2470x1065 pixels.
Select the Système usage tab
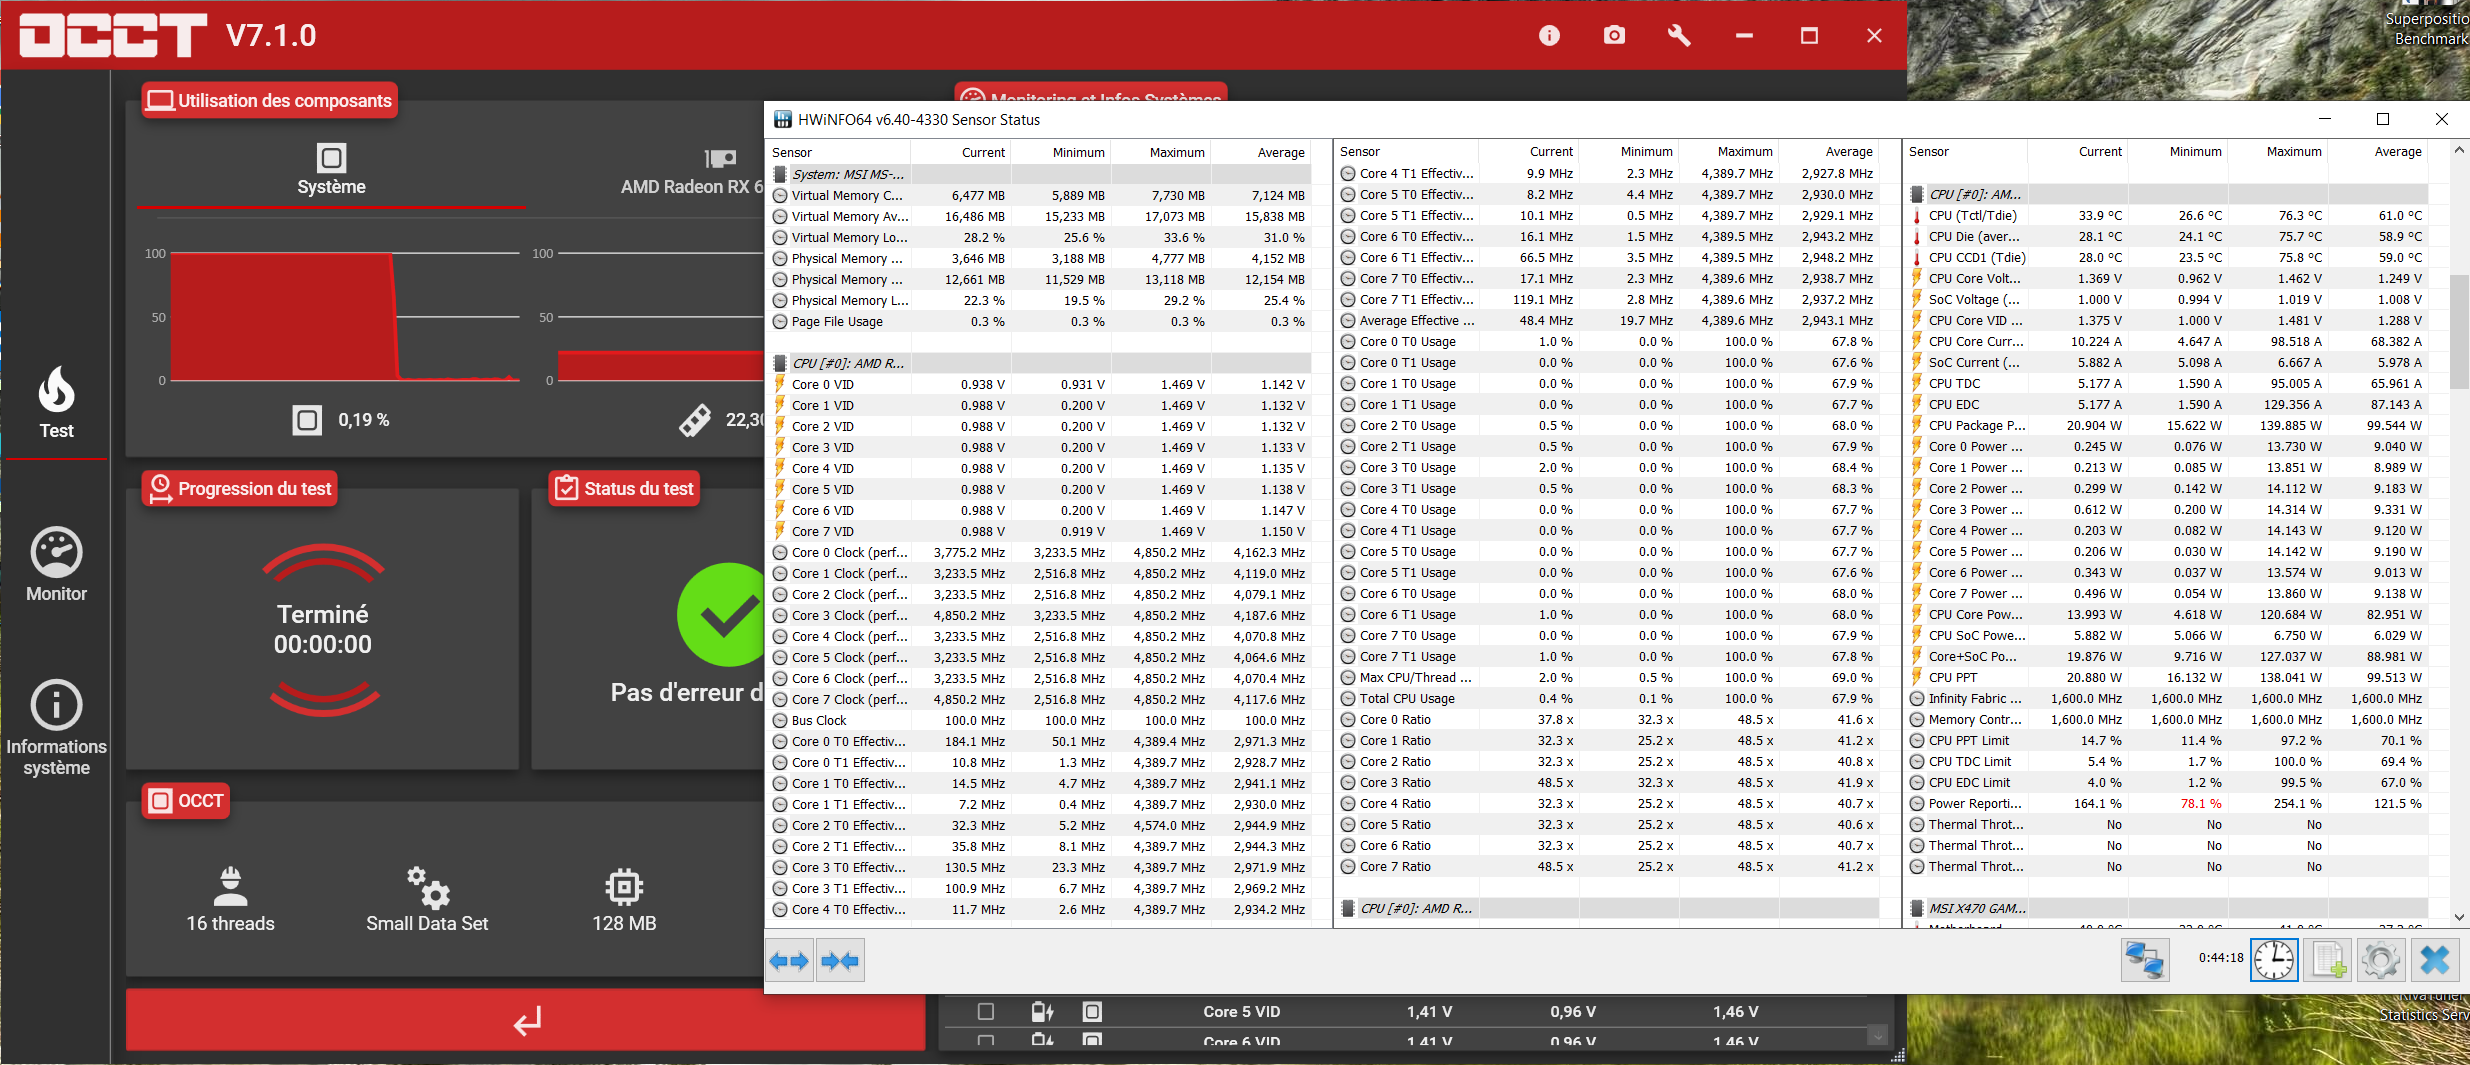[331, 170]
